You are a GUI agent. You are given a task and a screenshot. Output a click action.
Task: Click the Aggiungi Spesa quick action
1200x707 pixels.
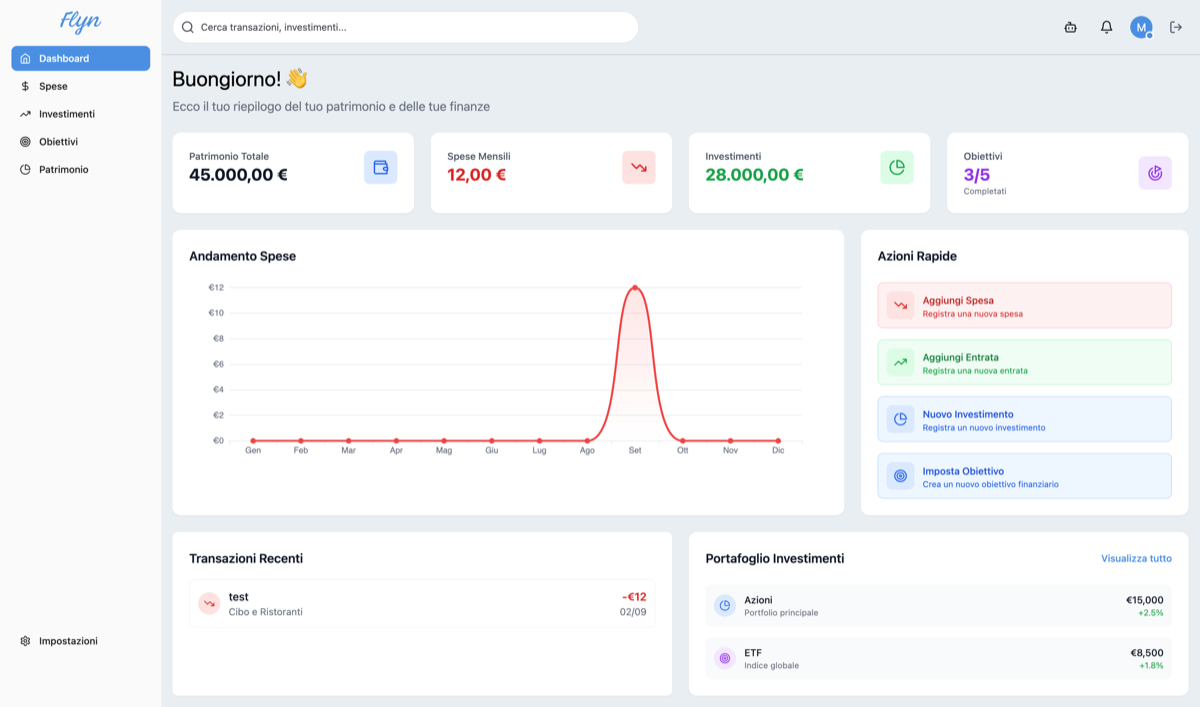coord(1024,305)
